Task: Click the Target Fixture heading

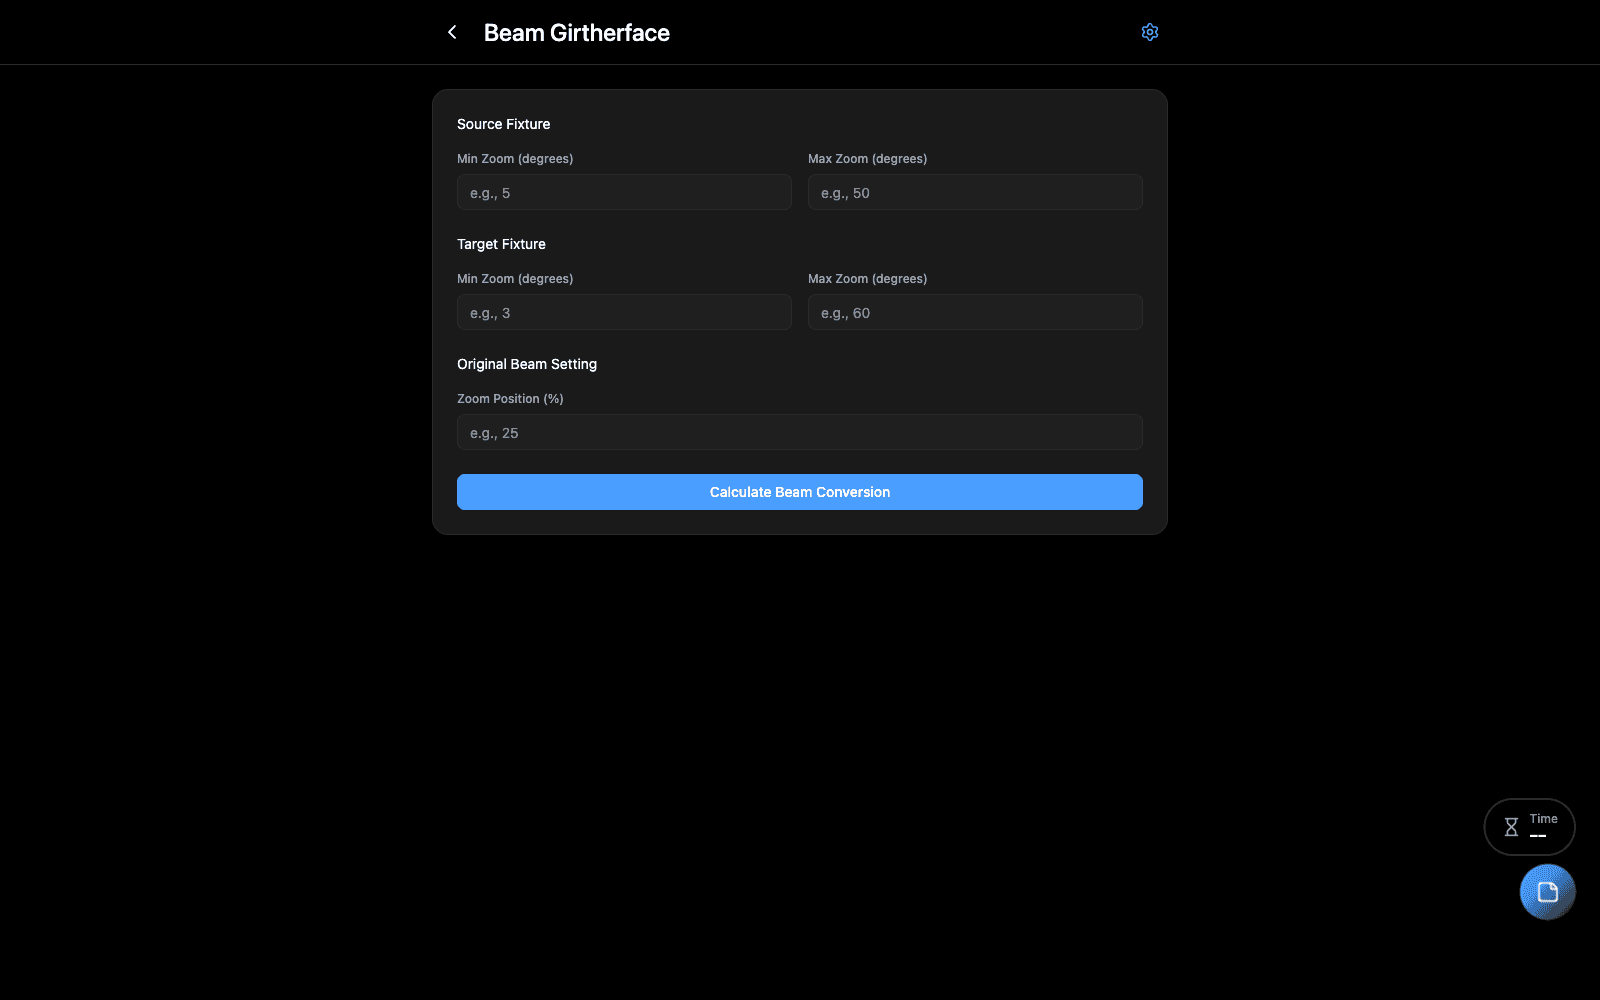Action: click(x=501, y=244)
